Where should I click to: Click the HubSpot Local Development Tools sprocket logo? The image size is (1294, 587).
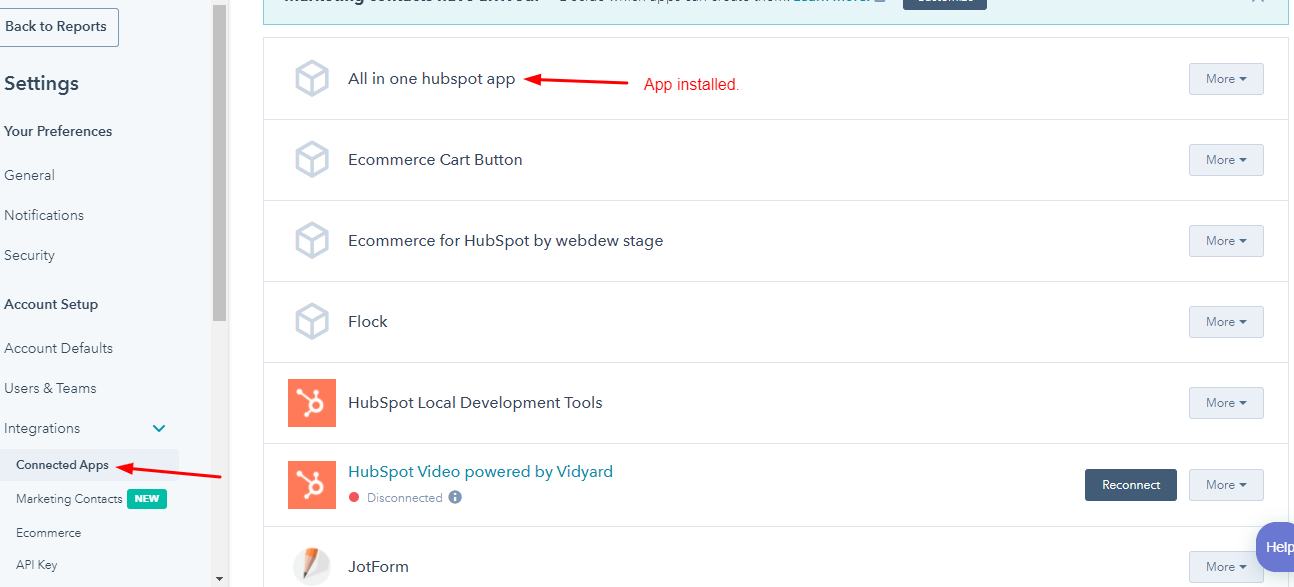312,403
